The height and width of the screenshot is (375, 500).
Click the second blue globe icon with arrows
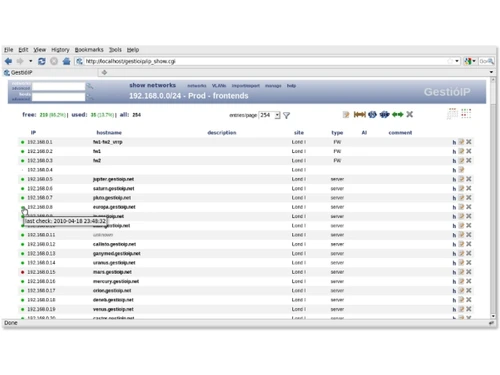pos(384,115)
